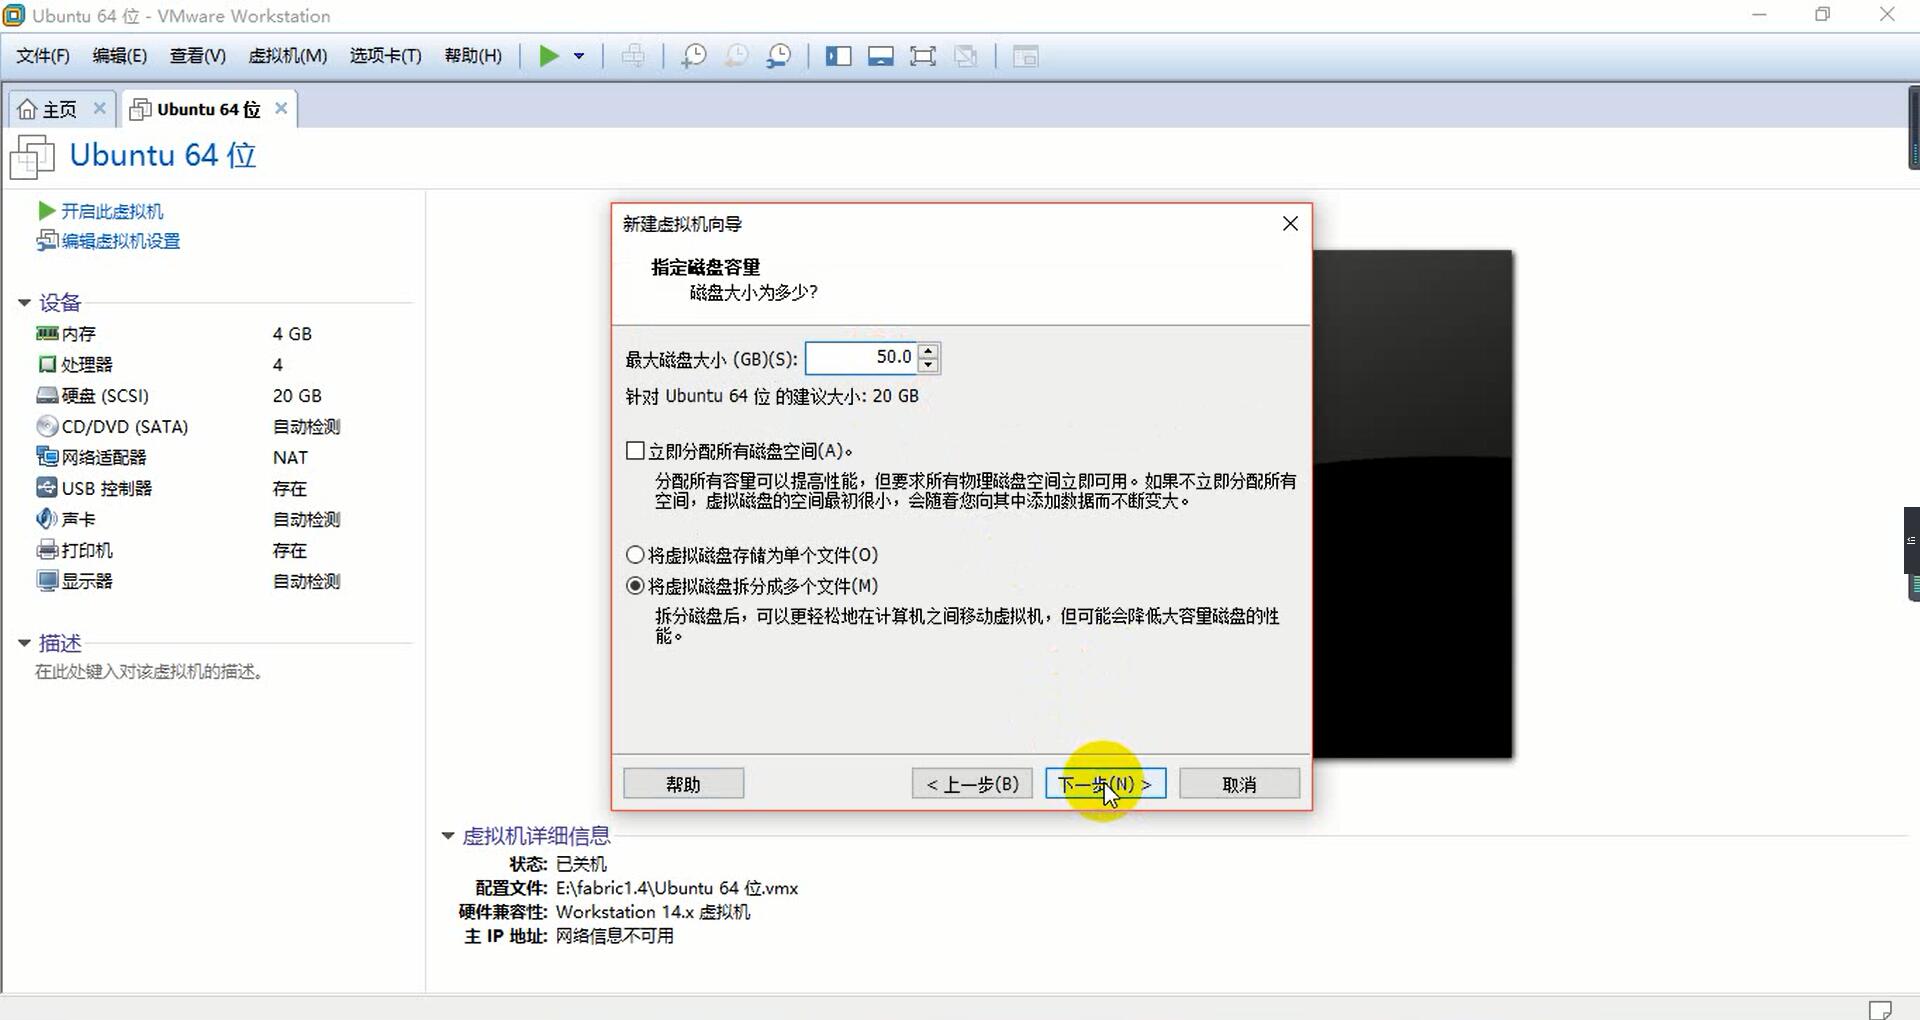Open the 文件(F) menu

point(43,56)
